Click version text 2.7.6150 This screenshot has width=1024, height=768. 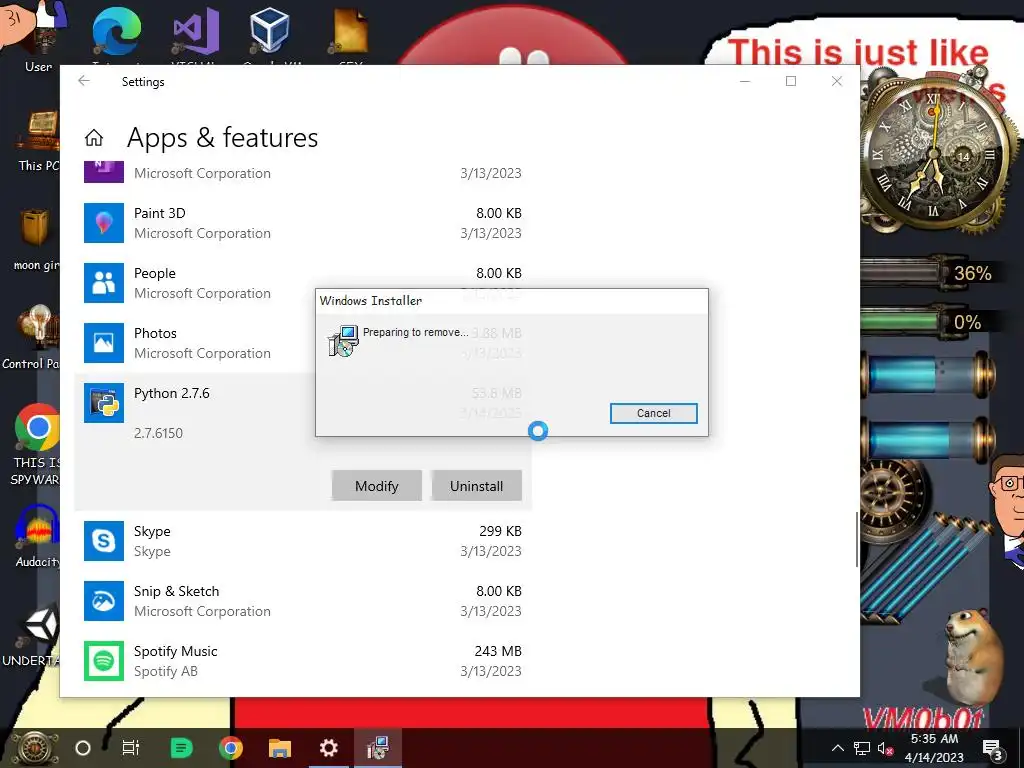pyautogui.click(x=158, y=433)
